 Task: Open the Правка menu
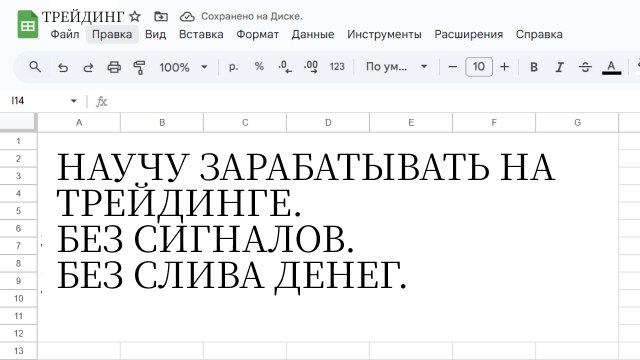click(x=112, y=34)
